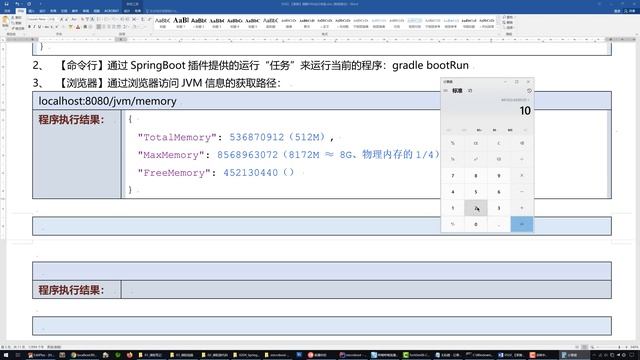Click the plus/minus sign key in calculator
Screen dimensions: 640x360
point(453,224)
